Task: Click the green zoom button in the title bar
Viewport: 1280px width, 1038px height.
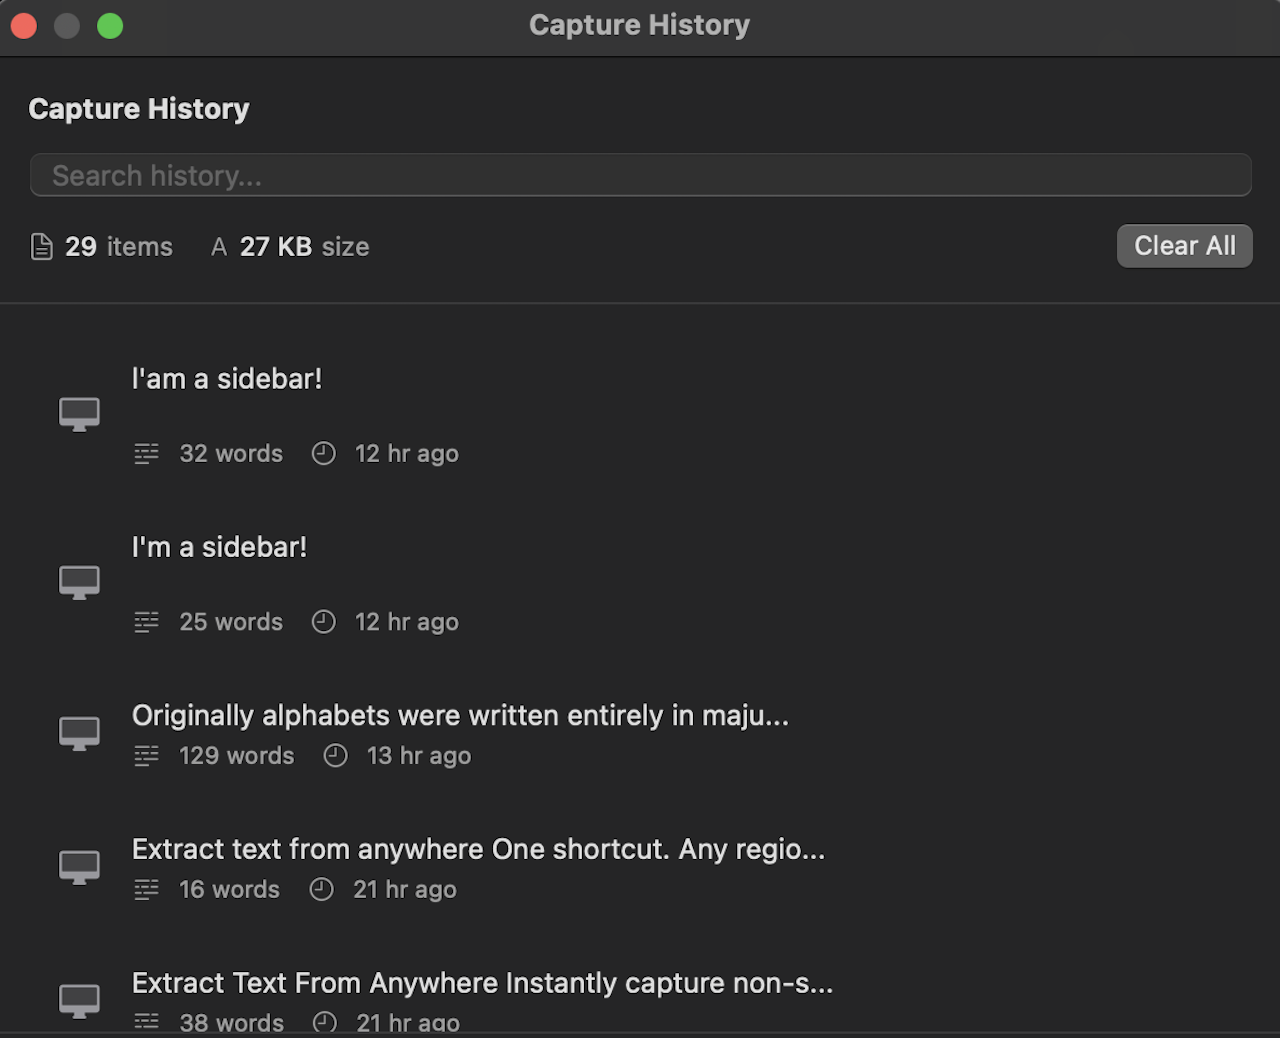Action: point(110,25)
